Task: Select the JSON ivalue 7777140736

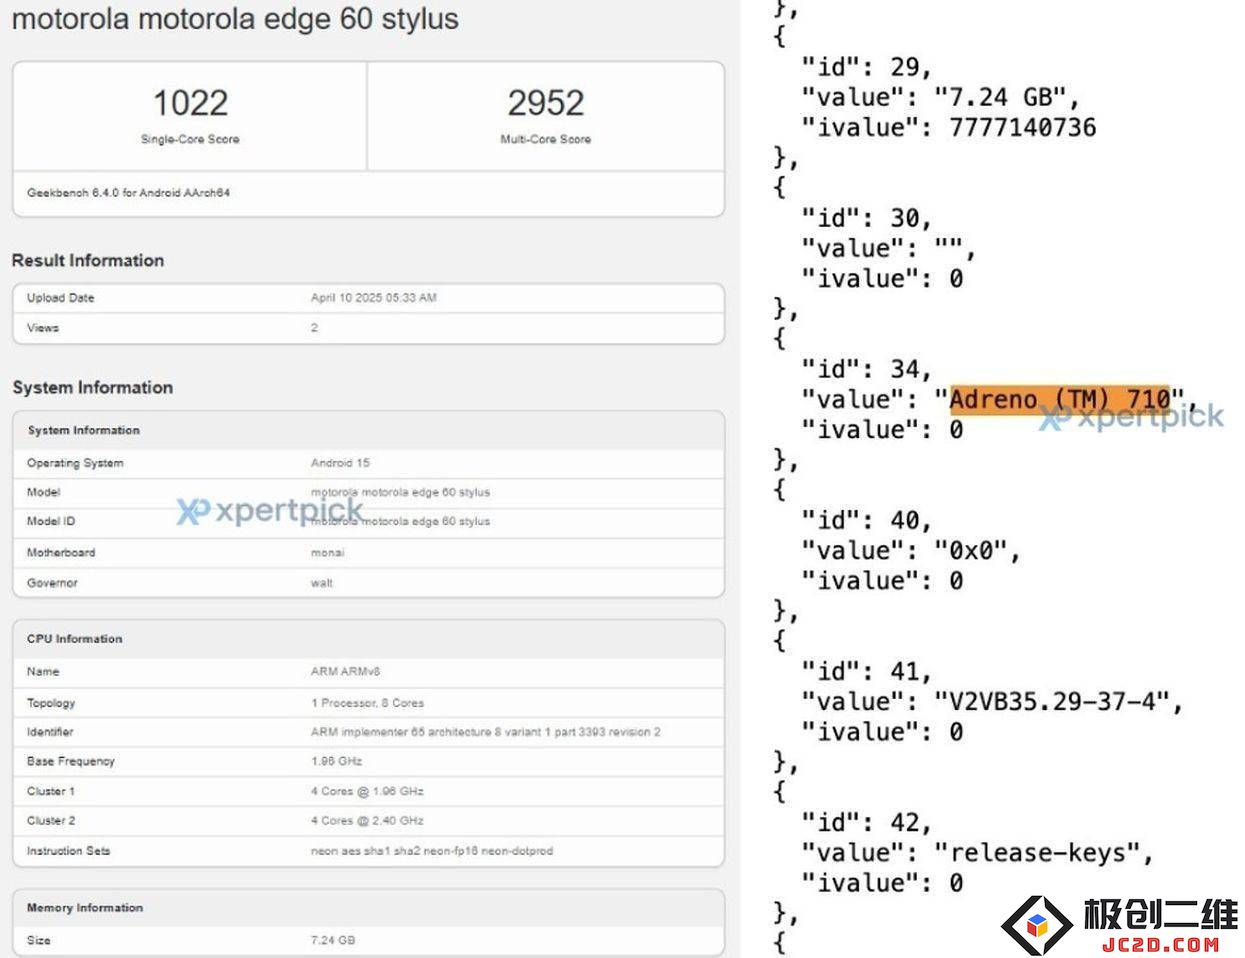Action: [x=1022, y=127]
